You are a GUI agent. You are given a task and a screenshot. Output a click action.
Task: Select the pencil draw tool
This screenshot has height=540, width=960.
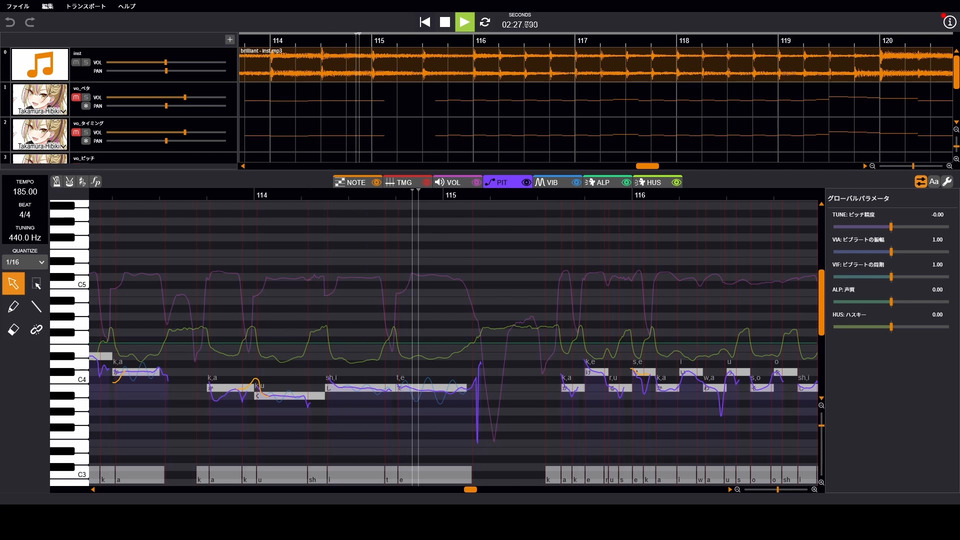coord(13,307)
